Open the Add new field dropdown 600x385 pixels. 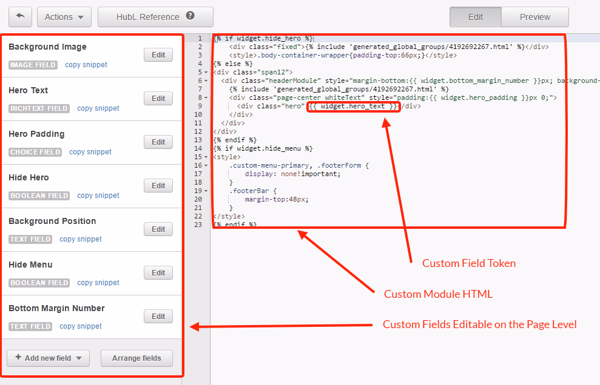(x=48, y=358)
